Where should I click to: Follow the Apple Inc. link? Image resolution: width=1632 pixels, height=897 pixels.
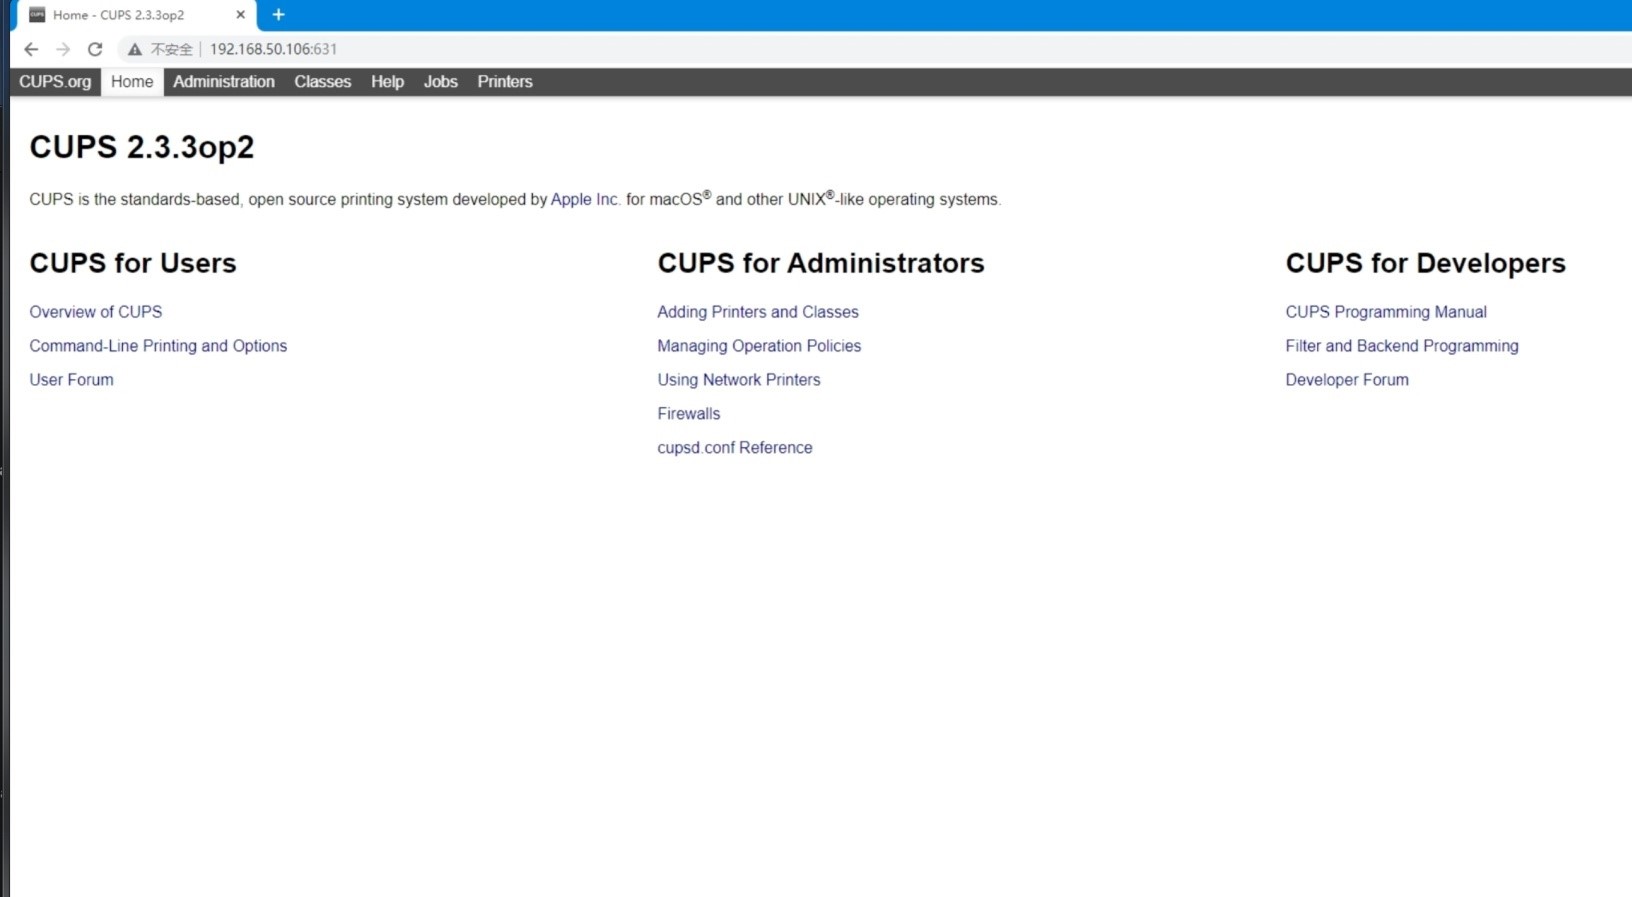584,199
